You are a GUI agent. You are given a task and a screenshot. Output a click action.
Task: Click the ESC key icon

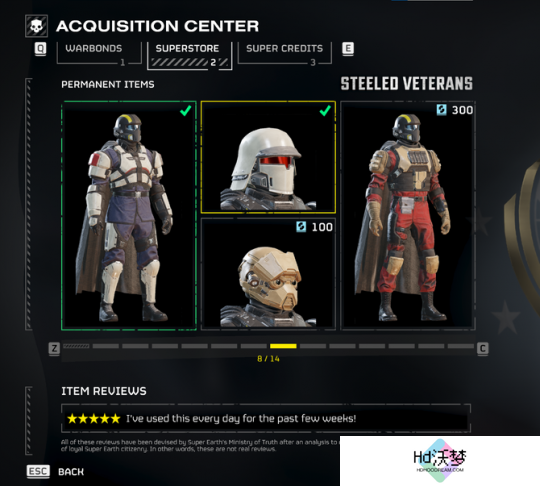(38, 471)
